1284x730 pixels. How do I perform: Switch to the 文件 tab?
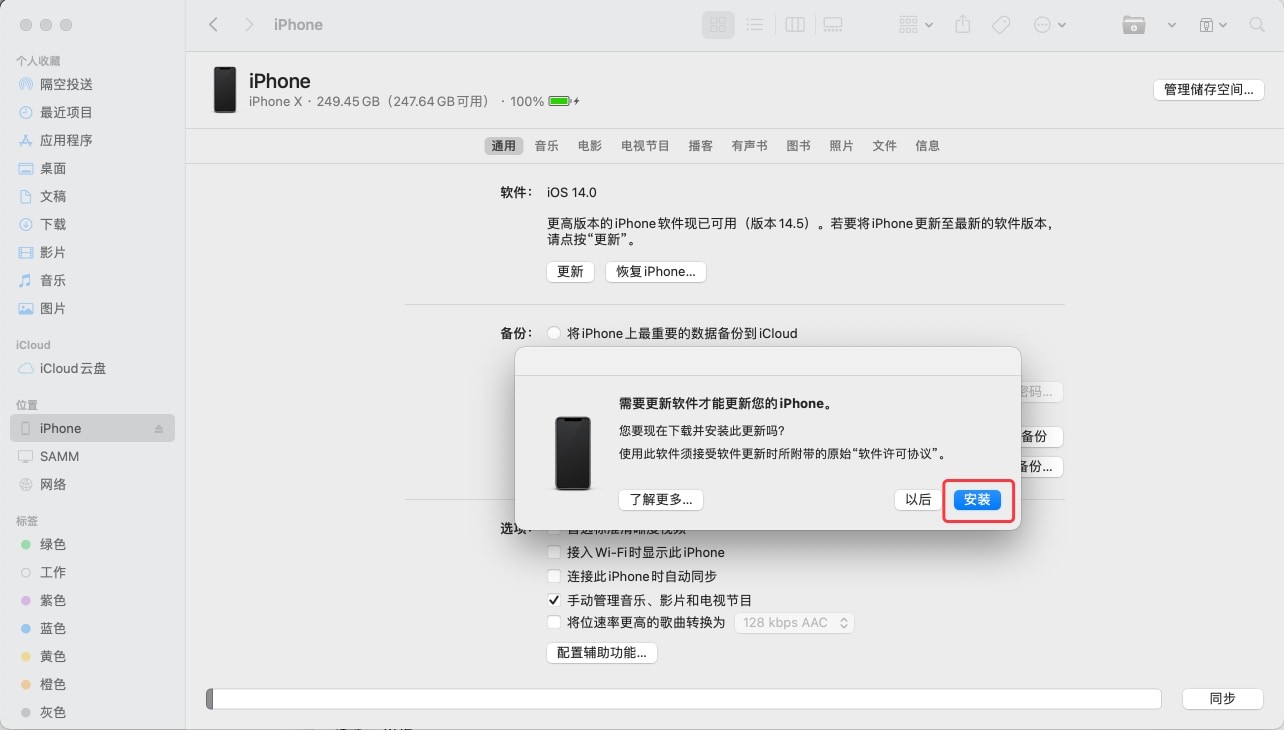(x=884, y=146)
